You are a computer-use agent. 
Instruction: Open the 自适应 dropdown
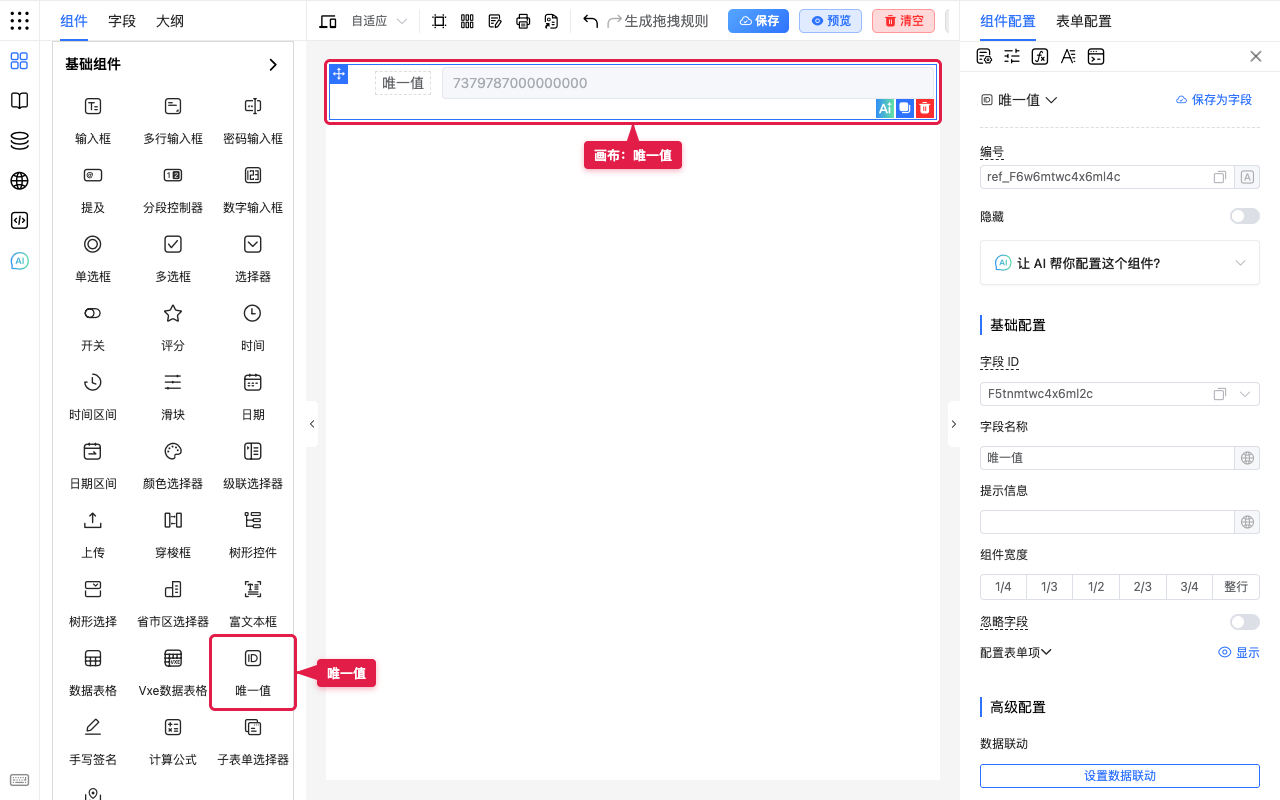pos(379,21)
